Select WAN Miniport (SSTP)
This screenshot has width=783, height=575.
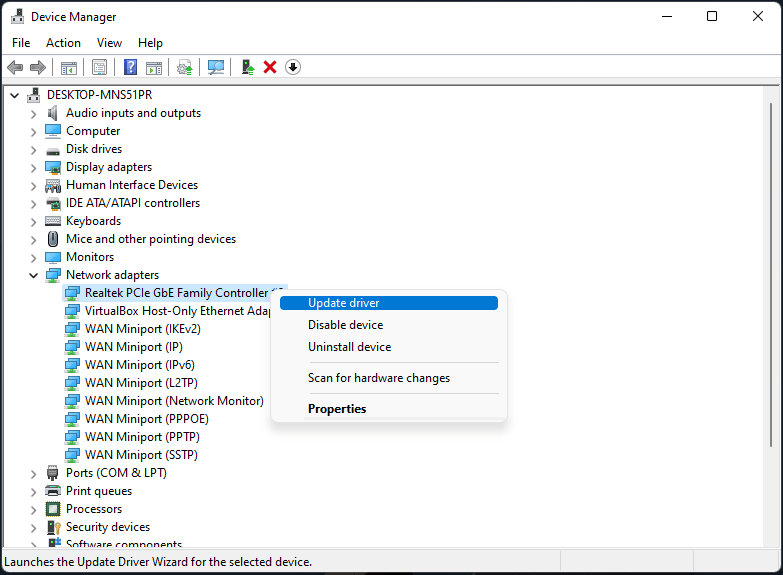tap(141, 455)
